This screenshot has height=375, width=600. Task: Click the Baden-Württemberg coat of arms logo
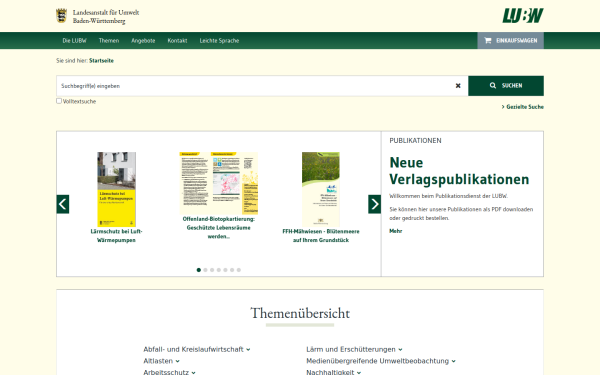tap(62, 16)
